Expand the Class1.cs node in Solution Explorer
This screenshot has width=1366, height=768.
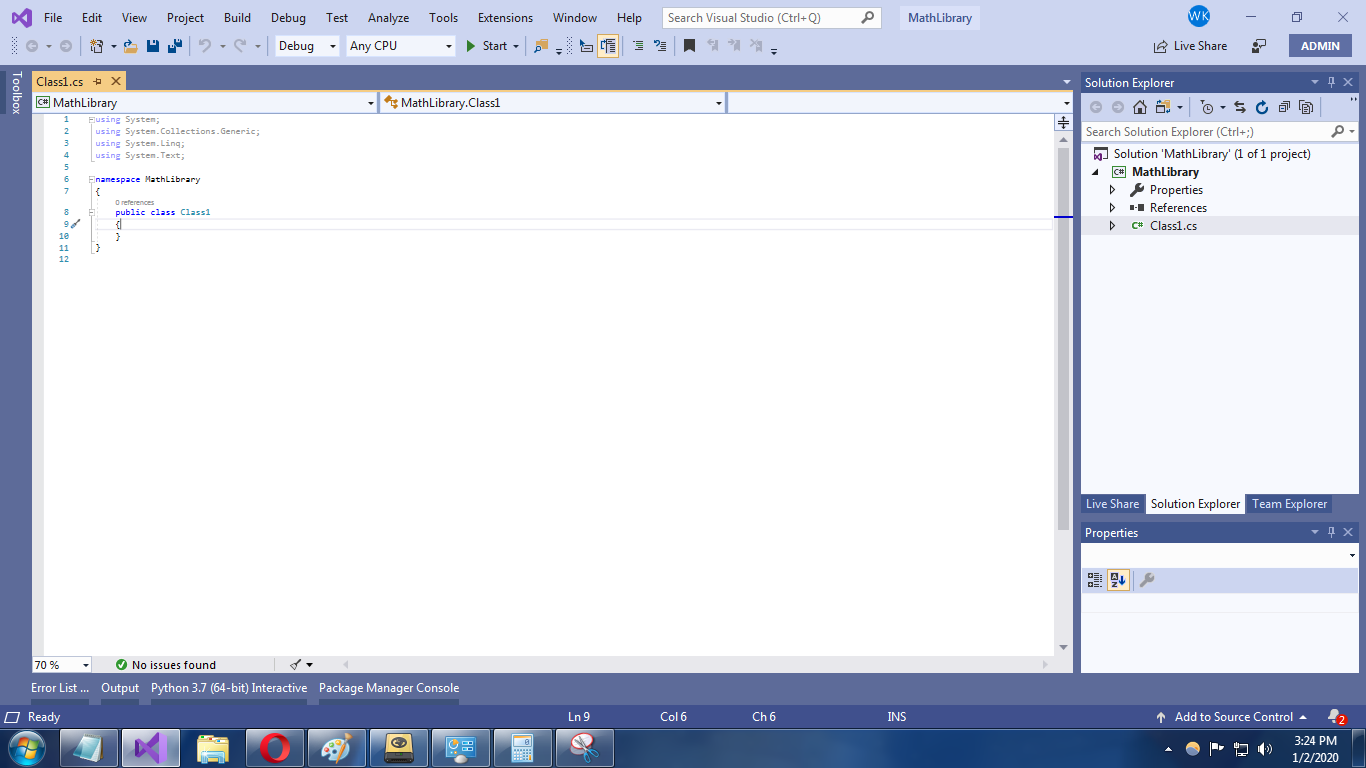pos(1112,226)
